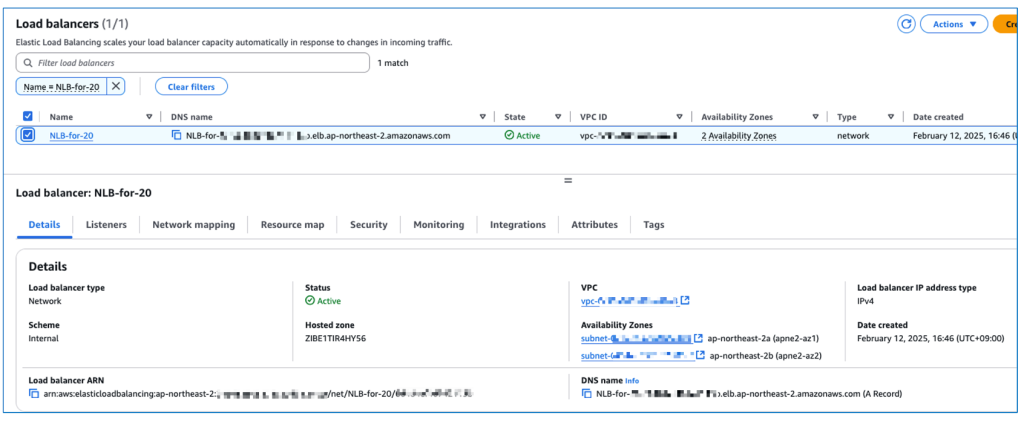
Task: Click 2 Availability Zones cell
Action: coord(739,136)
